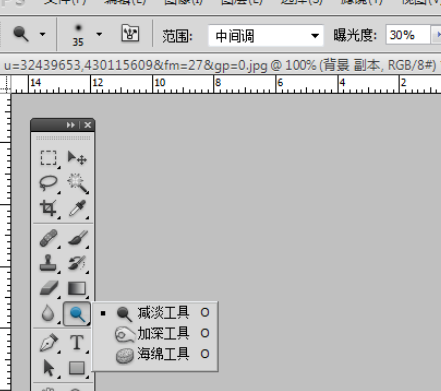Select the Blur water-drop tool

(49, 314)
